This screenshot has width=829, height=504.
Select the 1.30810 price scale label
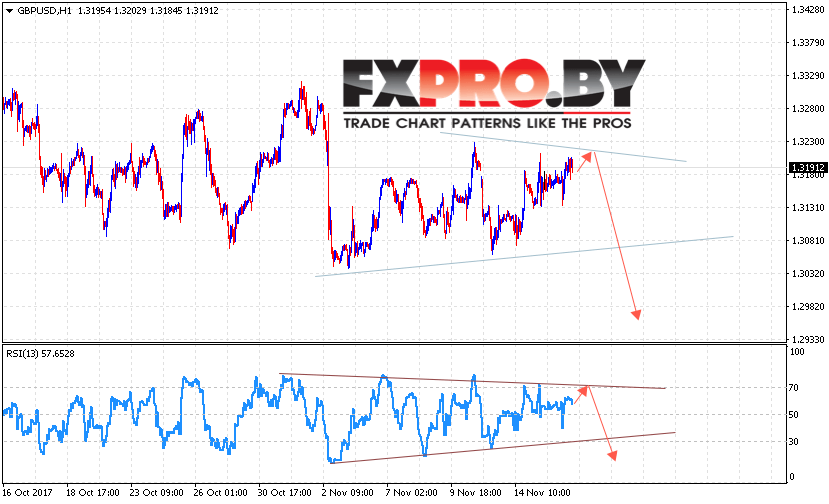click(808, 241)
